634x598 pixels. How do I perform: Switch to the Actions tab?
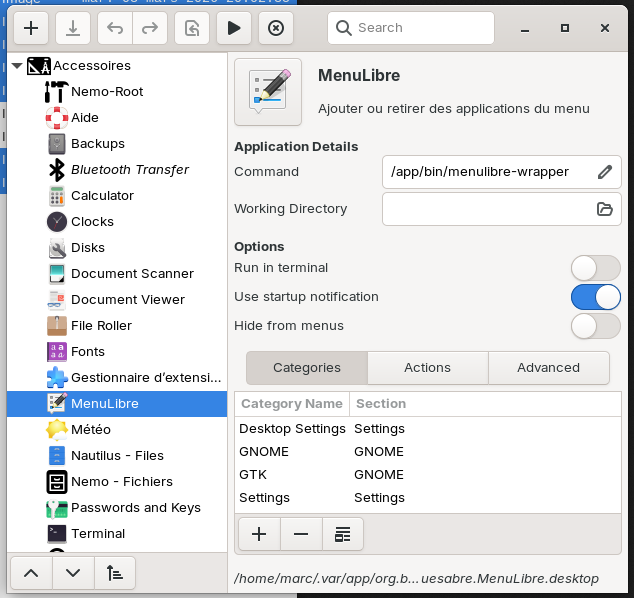point(427,368)
